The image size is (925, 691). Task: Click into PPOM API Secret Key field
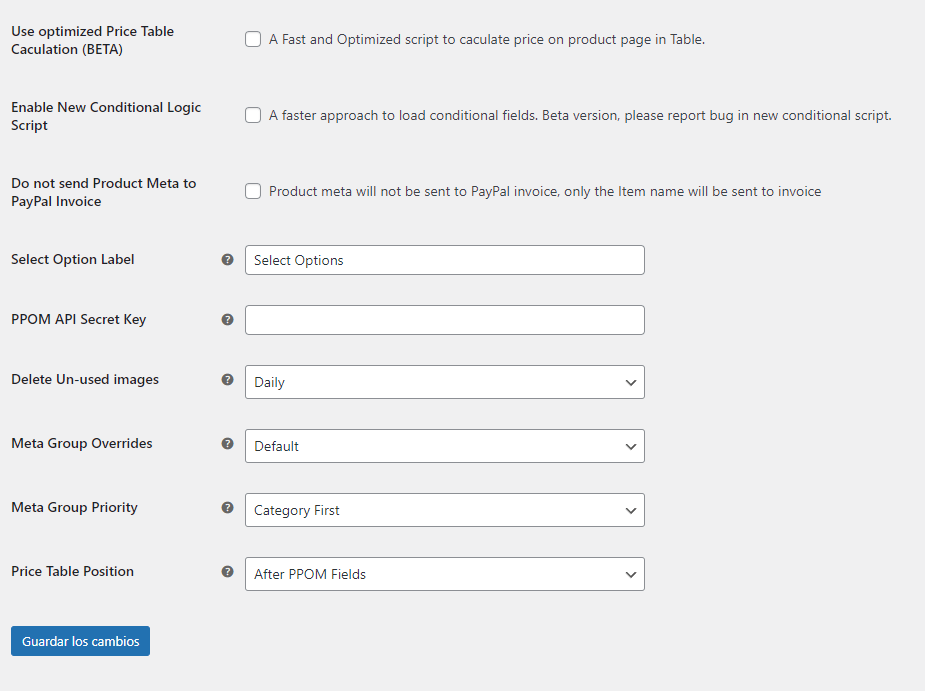pos(445,320)
